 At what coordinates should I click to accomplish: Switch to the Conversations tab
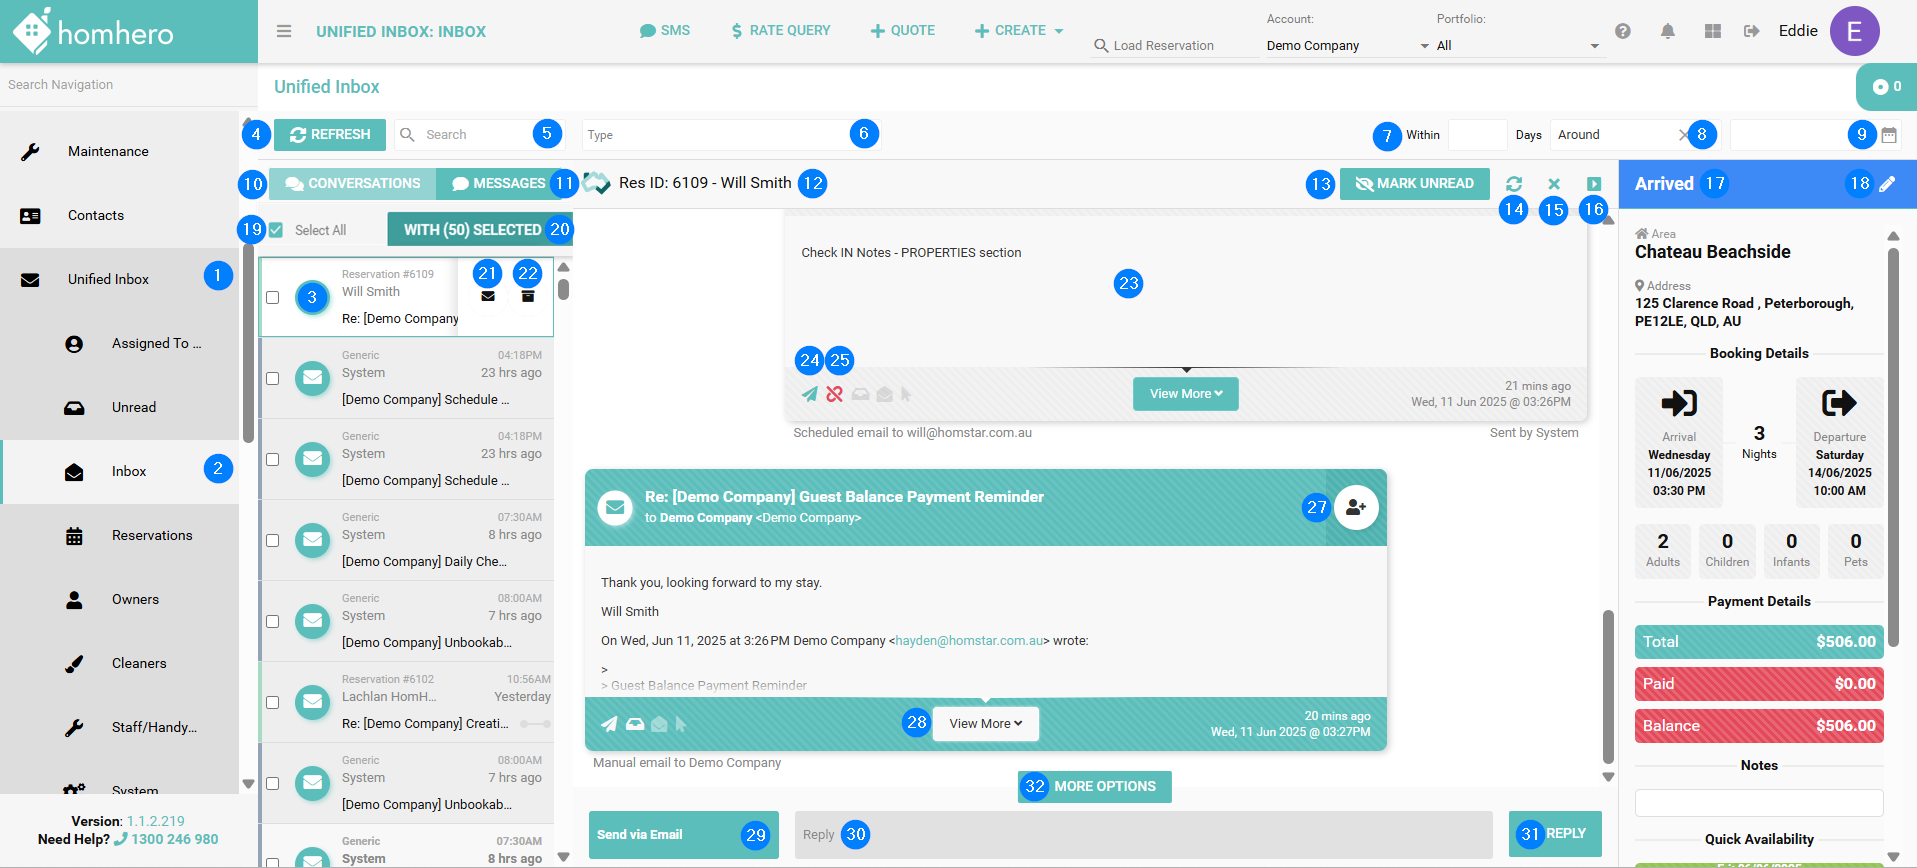coord(353,184)
